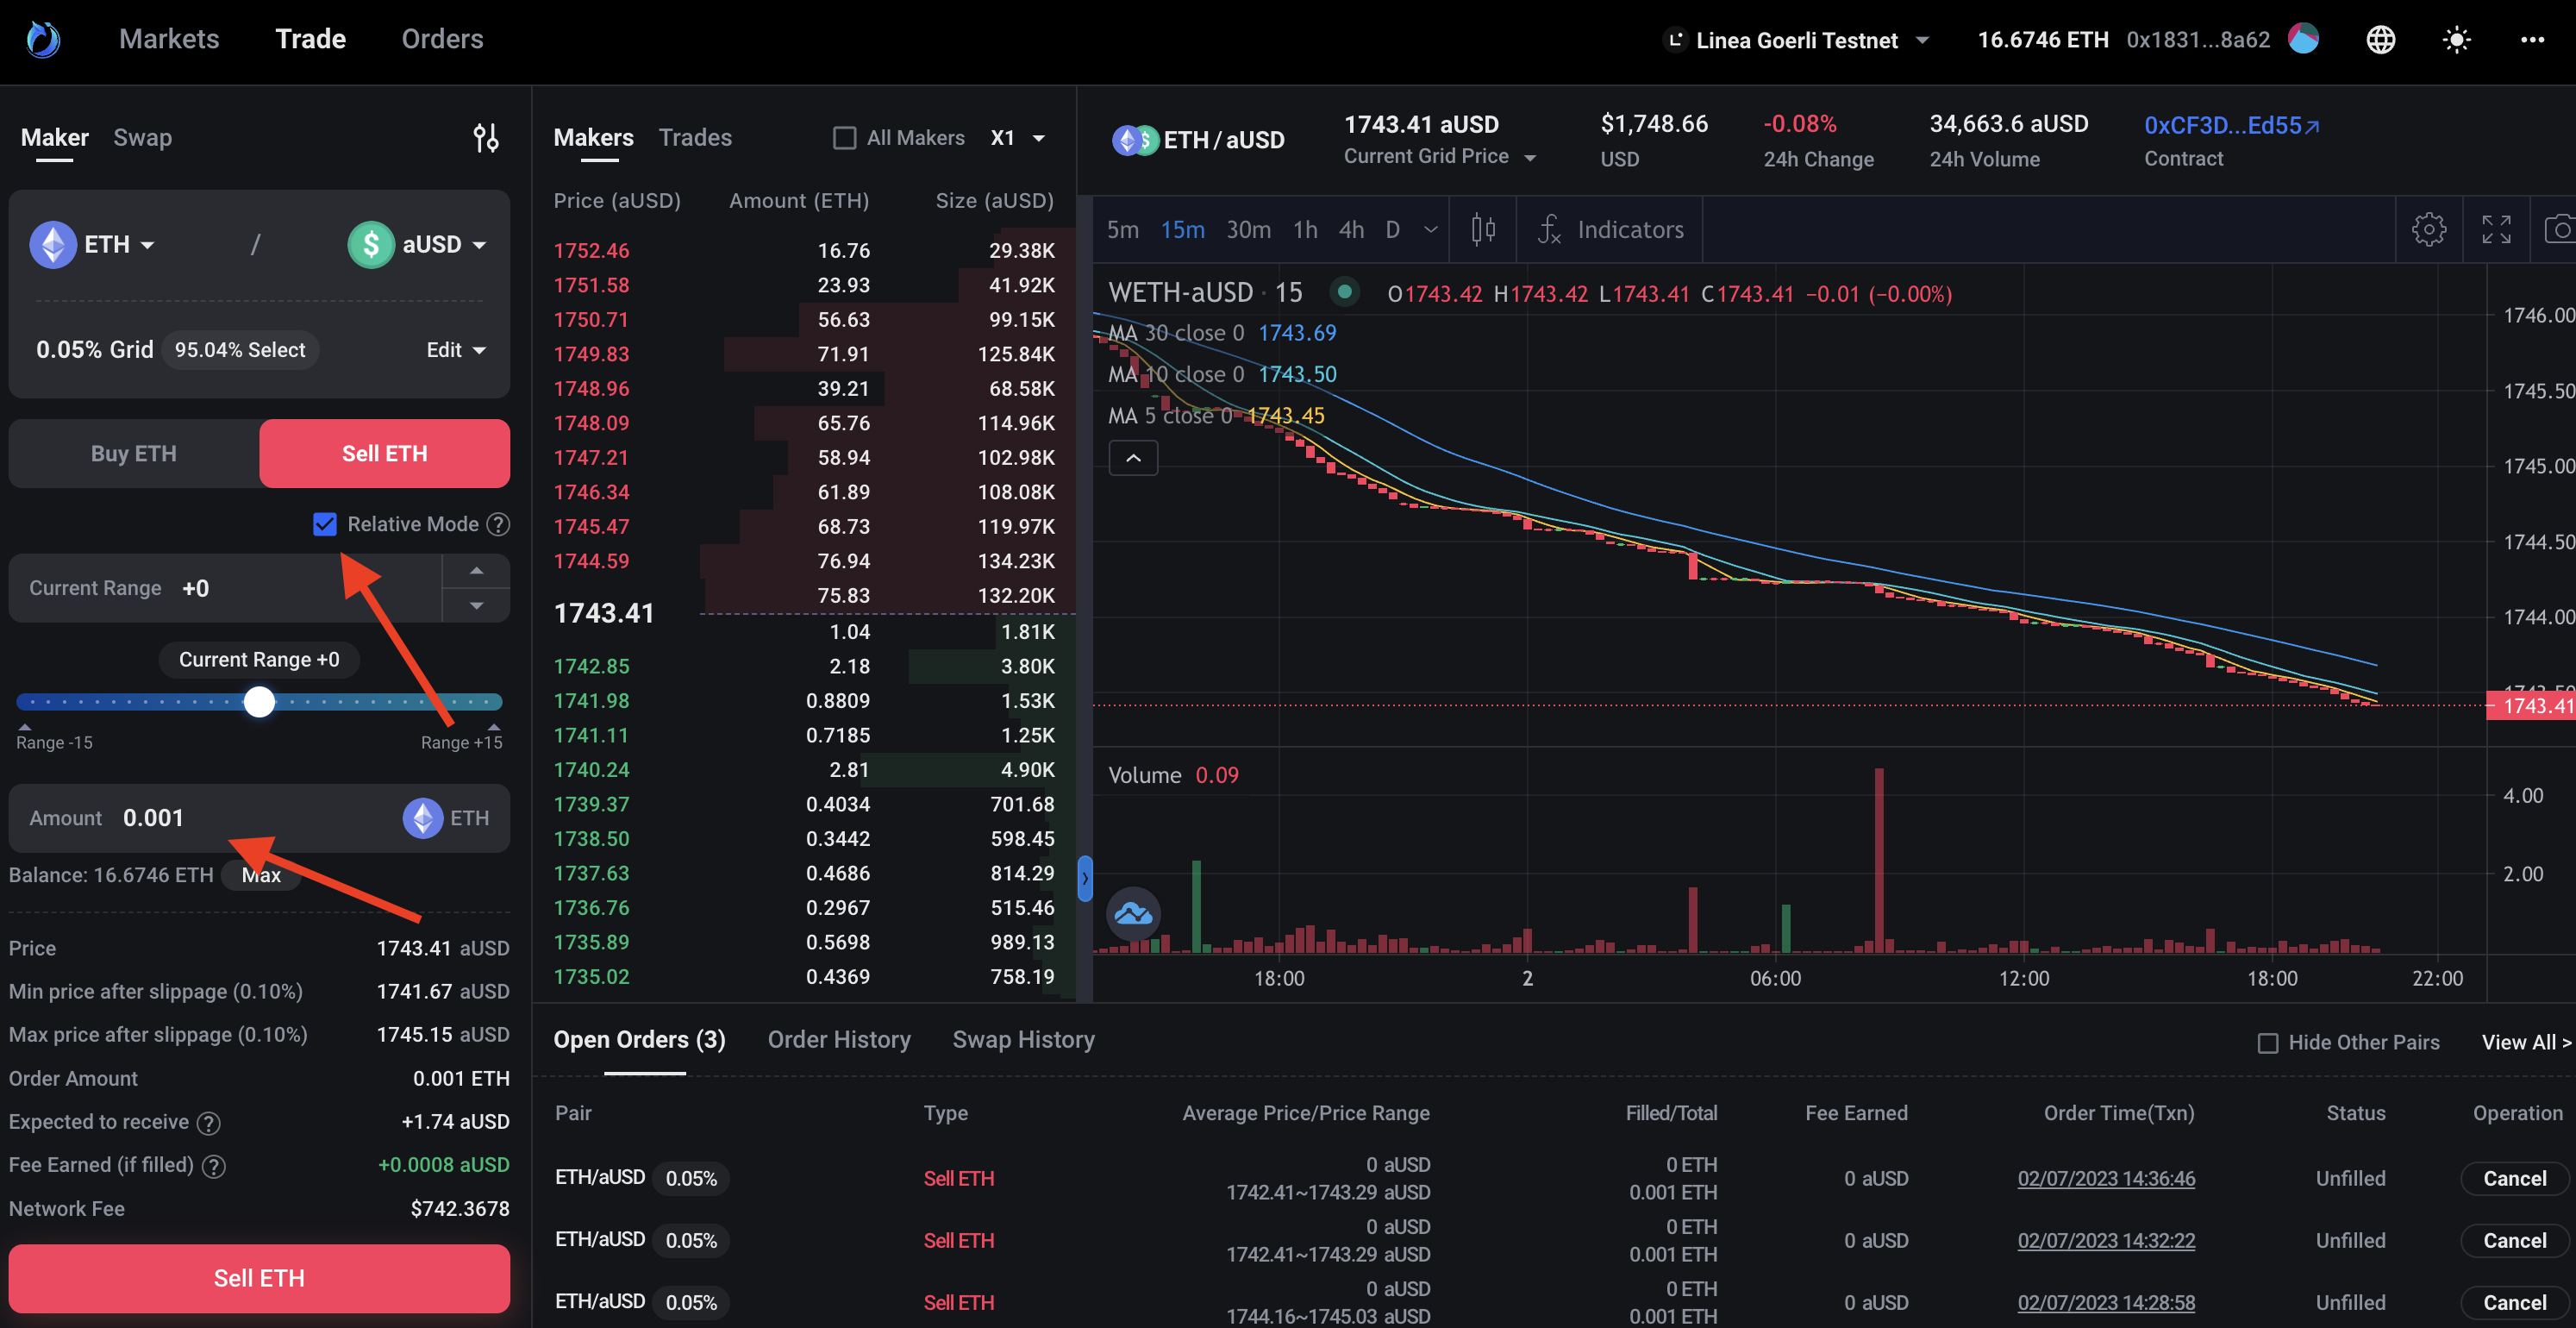The height and width of the screenshot is (1328, 2576).
Task: Select the Buy ETH button
Action: point(134,454)
